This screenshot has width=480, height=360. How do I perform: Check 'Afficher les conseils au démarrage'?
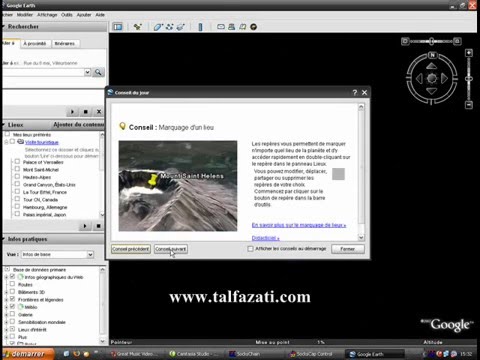pyautogui.click(x=250, y=249)
